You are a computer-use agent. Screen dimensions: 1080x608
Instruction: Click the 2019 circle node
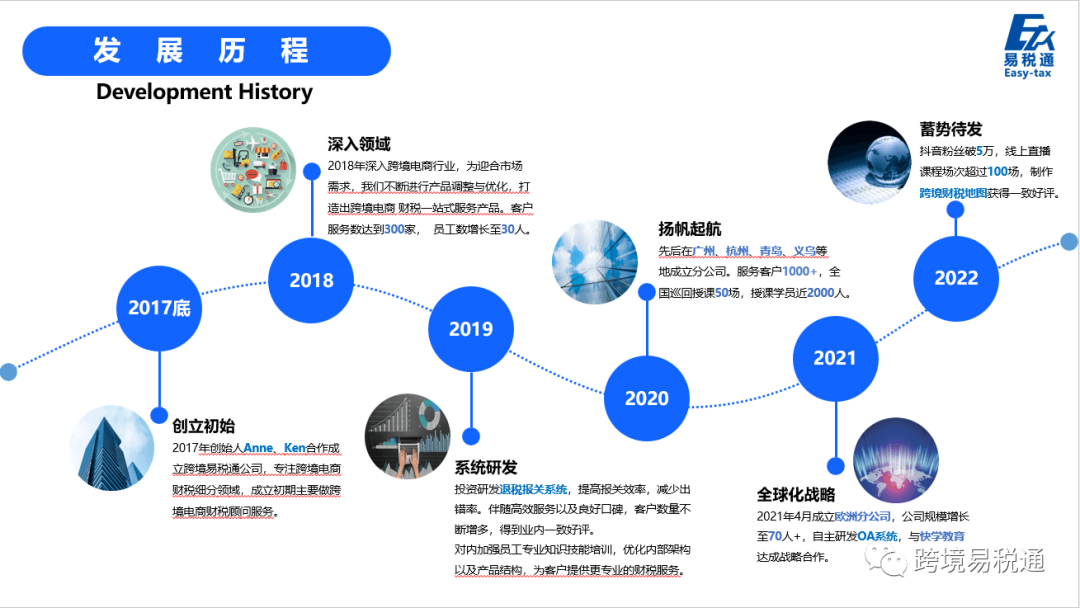tap(470, 328)
